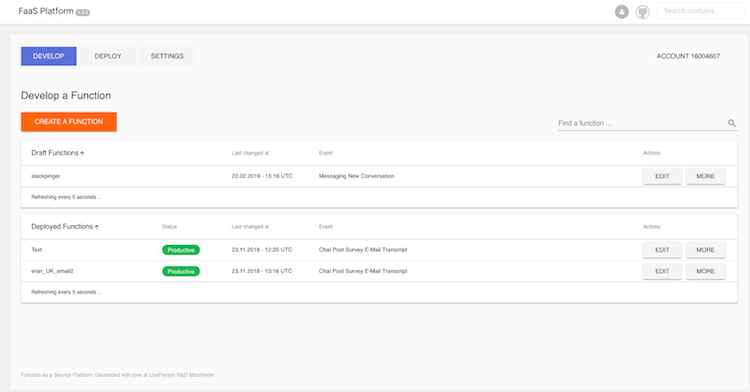Click Event header in Draft table
The width and height of the screenshot is (750, 392).
pos(325,153)
